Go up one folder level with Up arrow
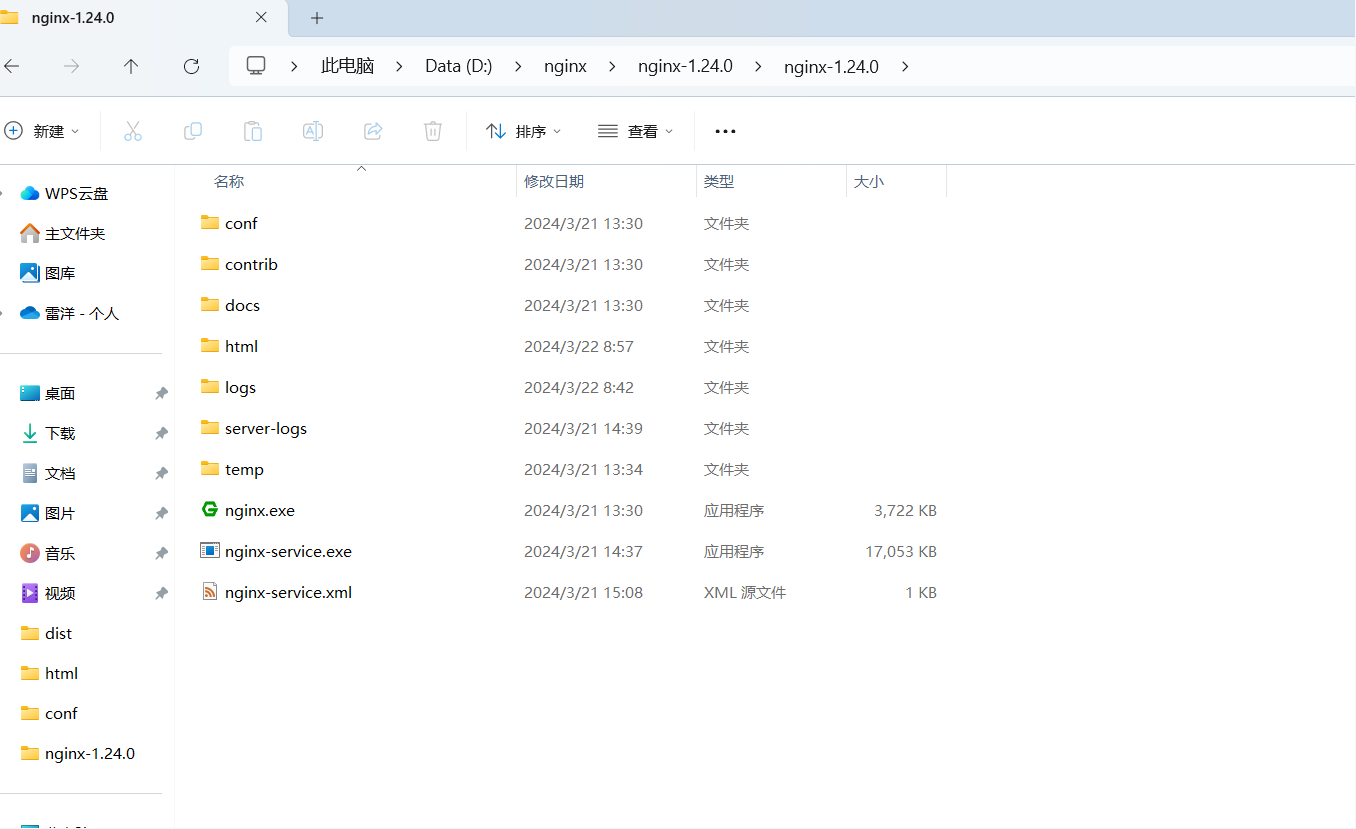 (131, 66)
